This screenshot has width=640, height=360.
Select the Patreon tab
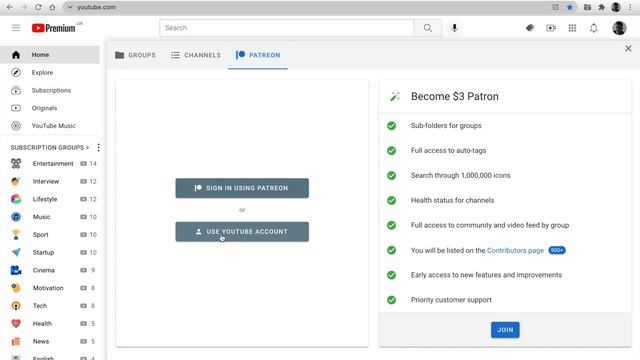pyautogui.click(x=258, y=55)
